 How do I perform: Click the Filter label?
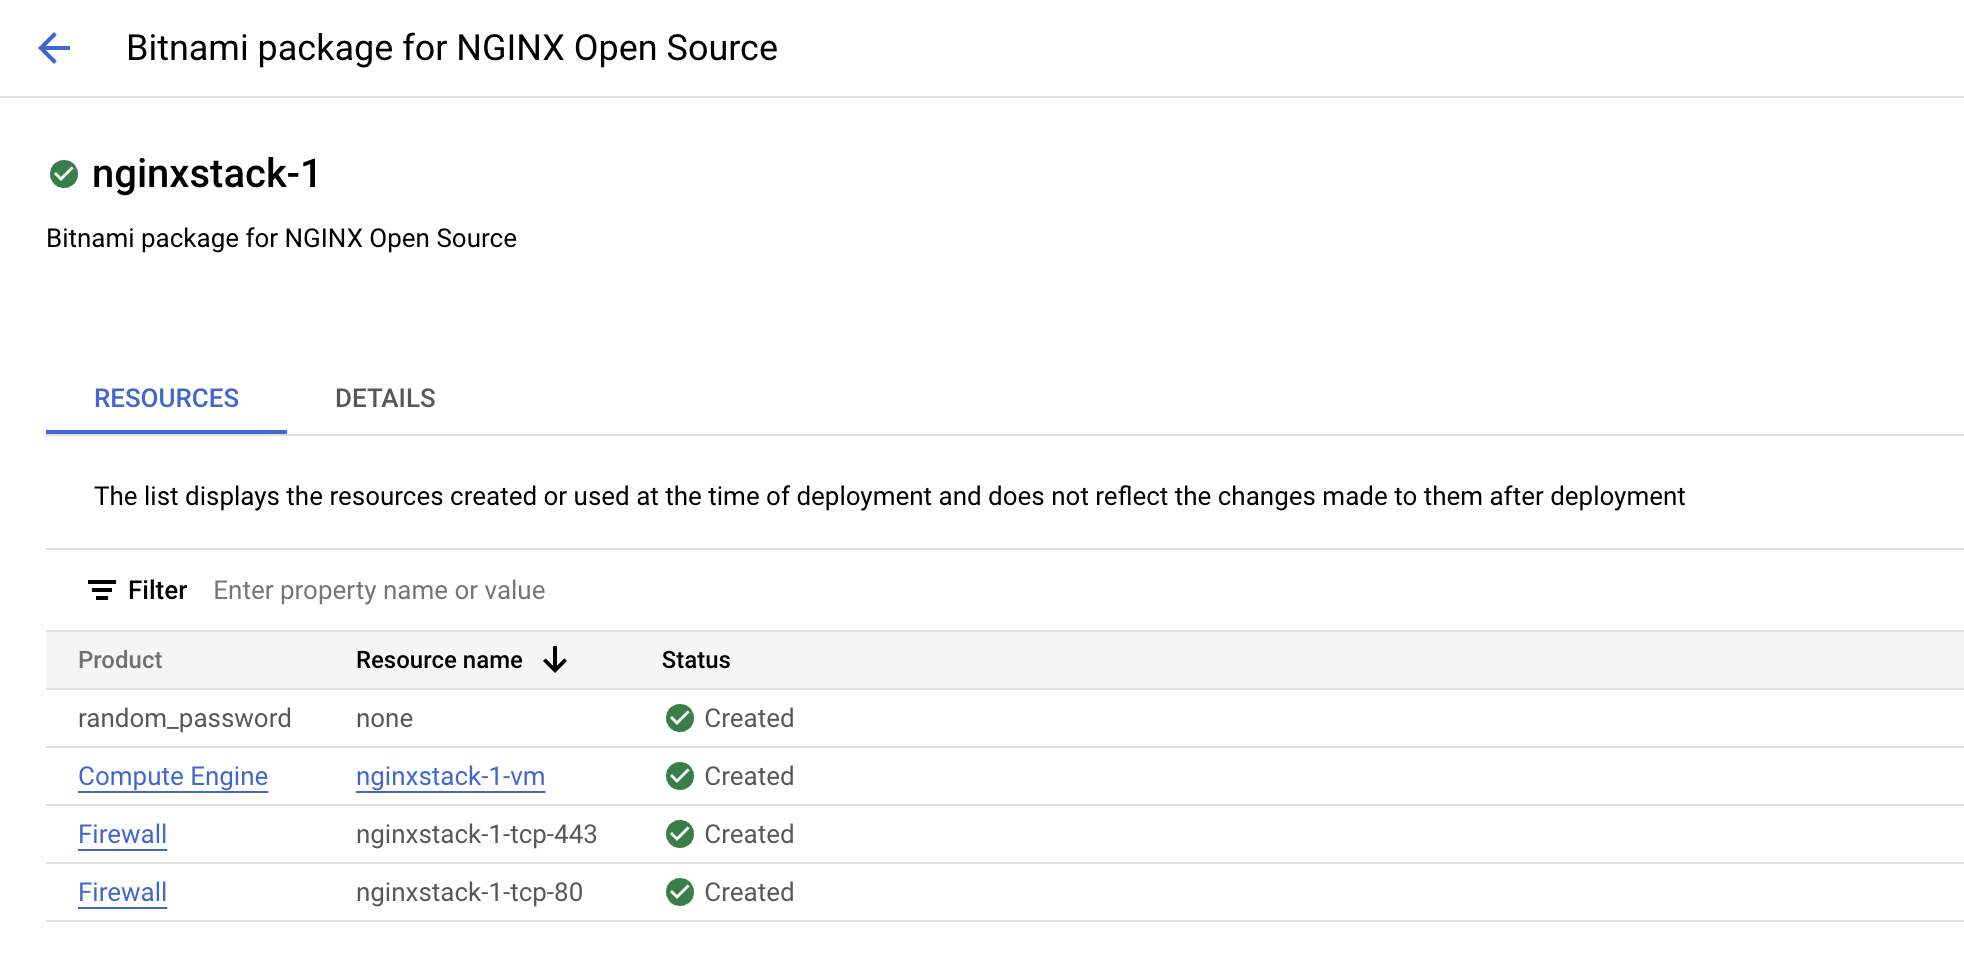[157, 590]
